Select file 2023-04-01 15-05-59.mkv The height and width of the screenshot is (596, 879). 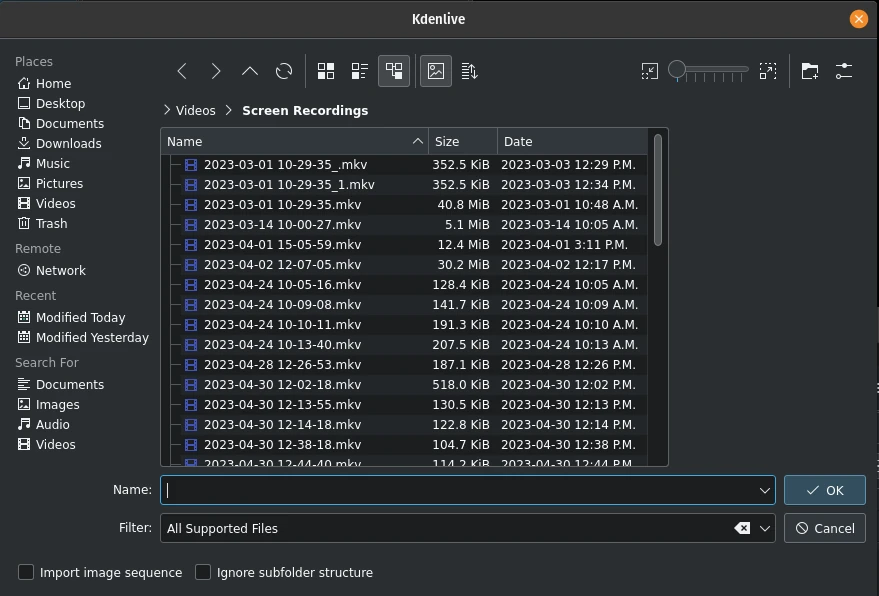click(283, 244)
